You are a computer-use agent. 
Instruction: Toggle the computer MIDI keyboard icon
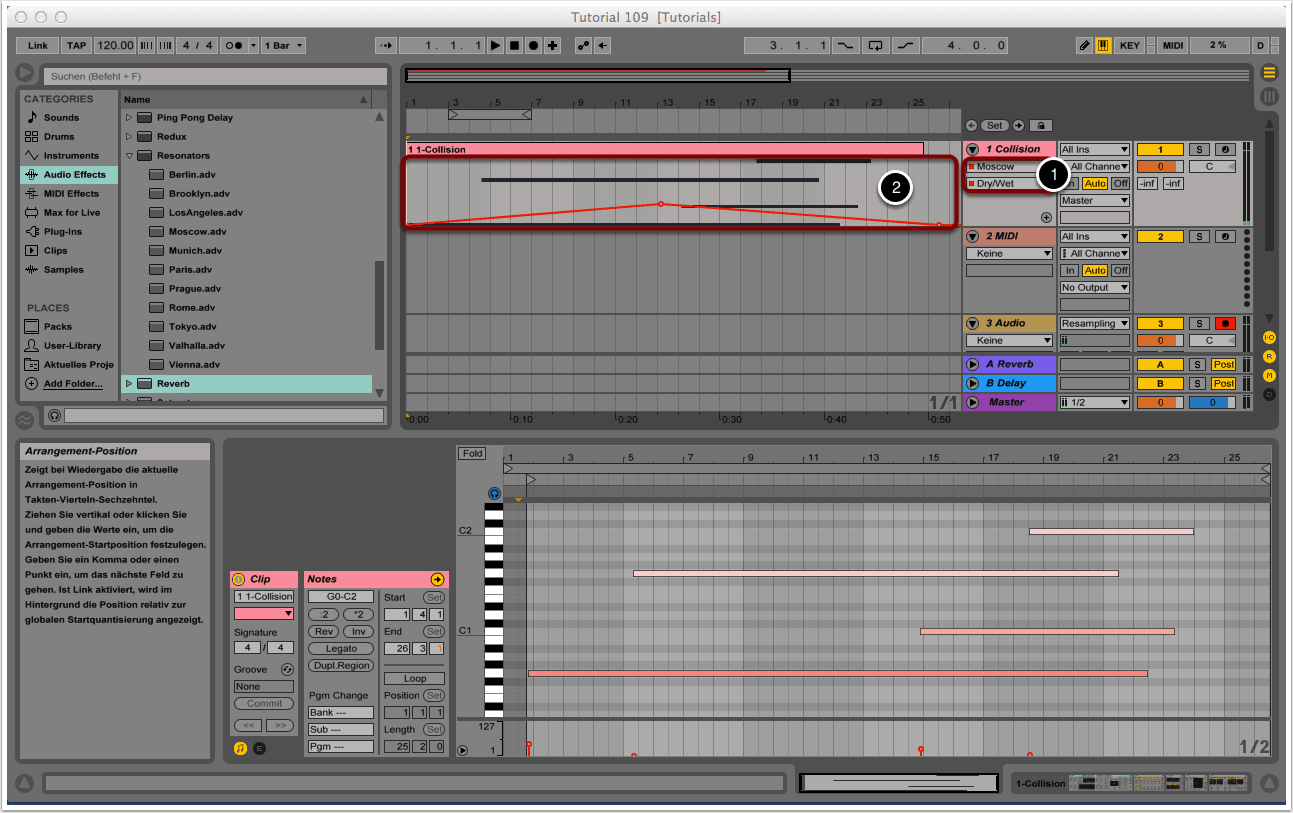tap(1103, 46)
